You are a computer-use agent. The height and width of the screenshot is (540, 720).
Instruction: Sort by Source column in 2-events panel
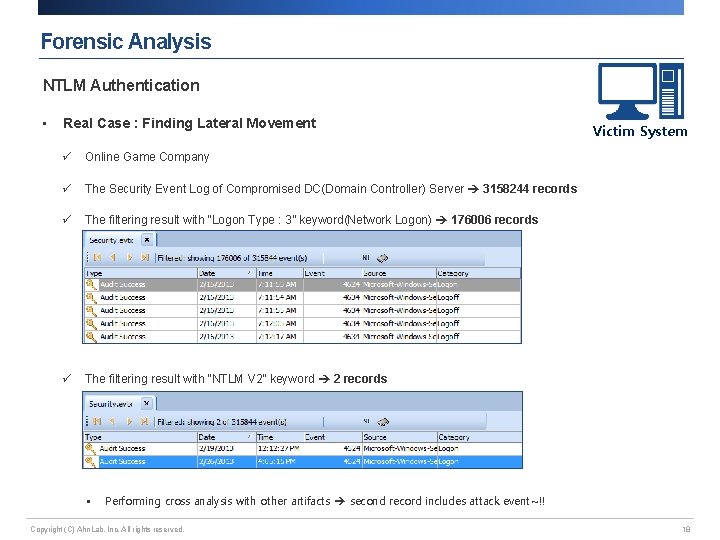[x=399, y=437]
